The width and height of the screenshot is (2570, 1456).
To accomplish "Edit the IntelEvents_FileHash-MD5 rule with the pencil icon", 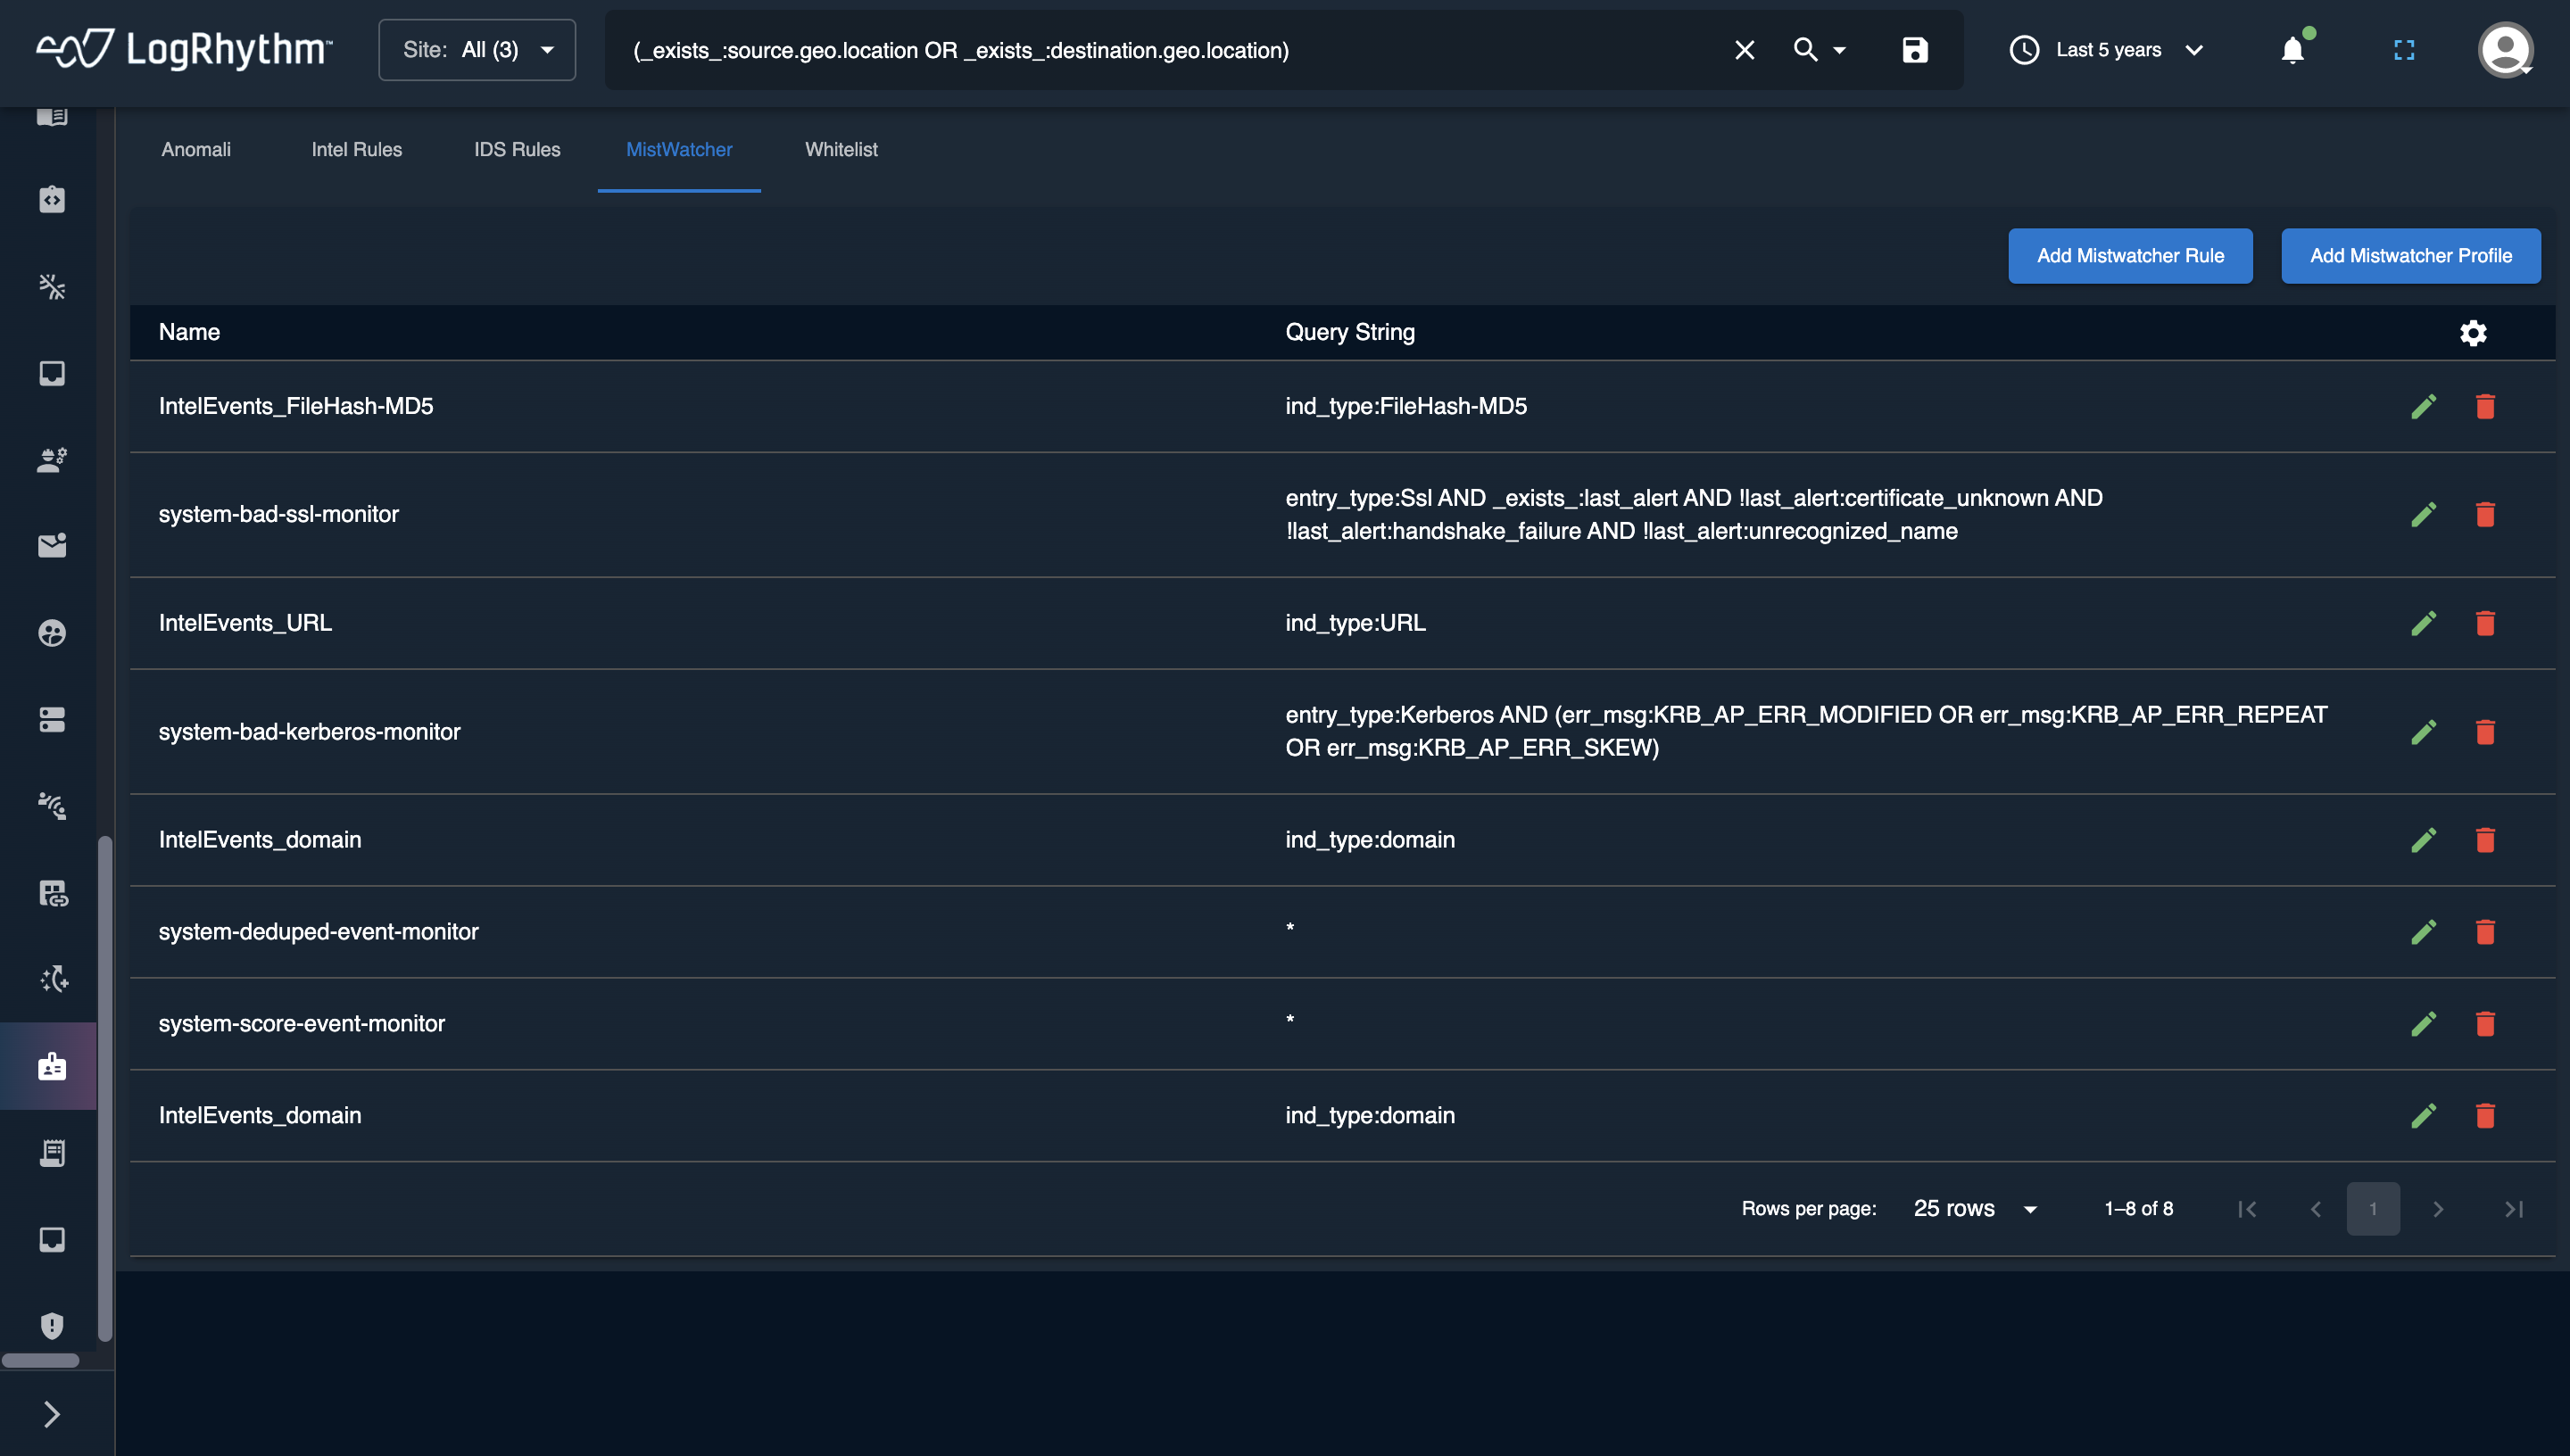I will click(x=2423, y=406).
